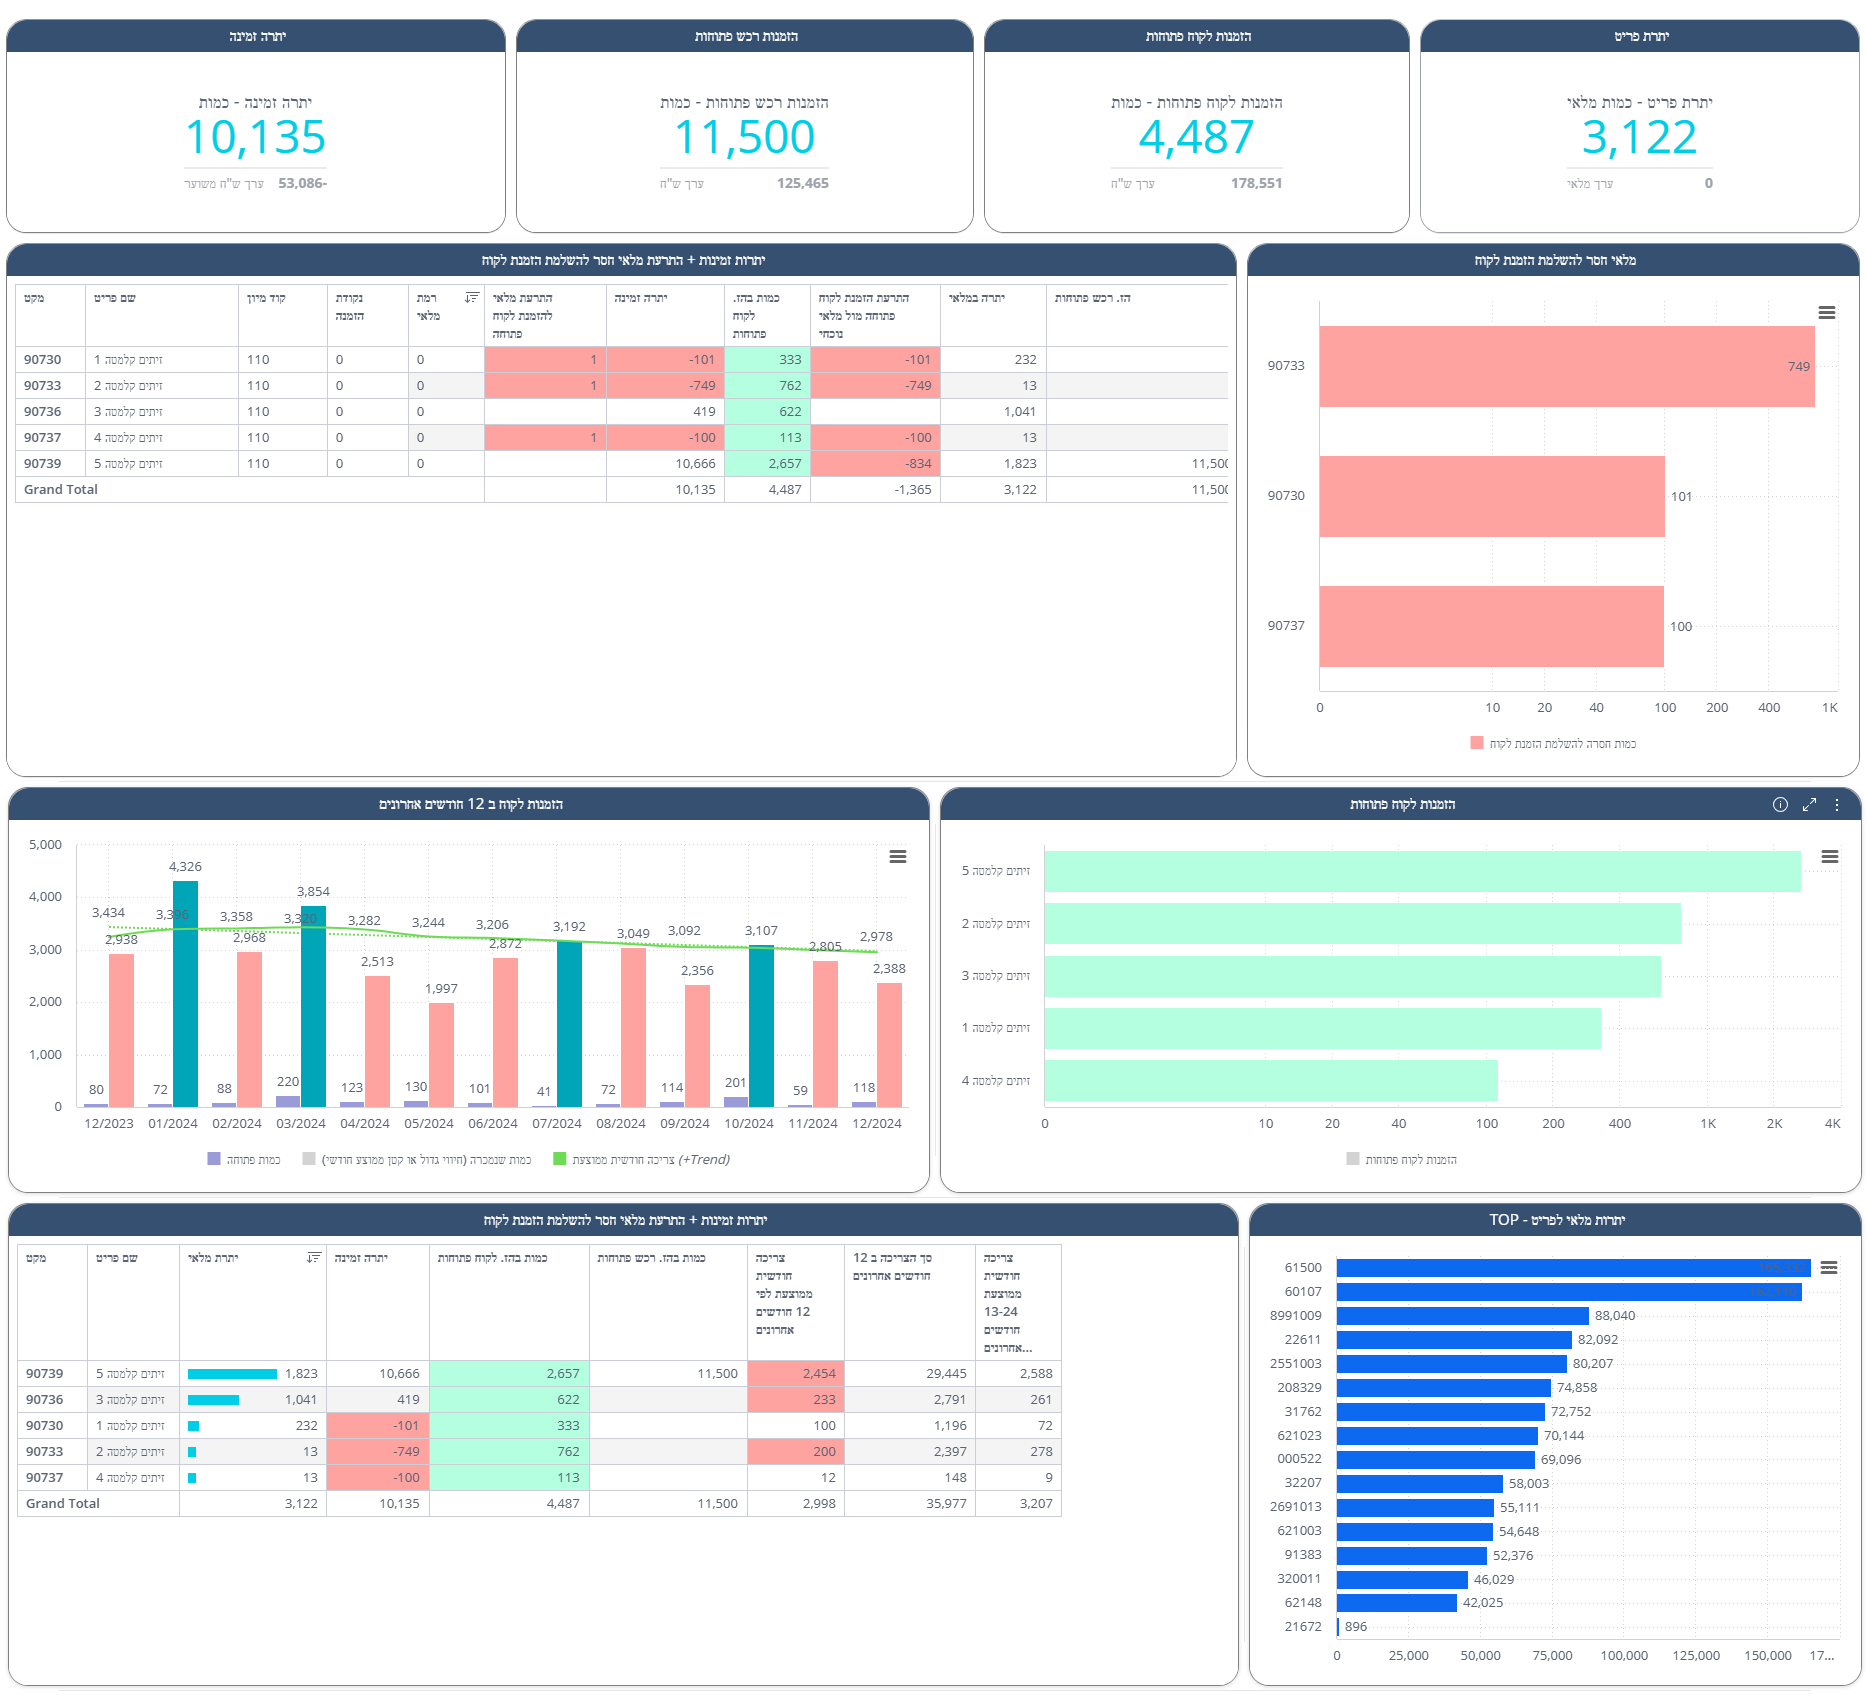Select row 90736 in the top table
Screen dimensions: 1868x1708
[x=43, y=412]
